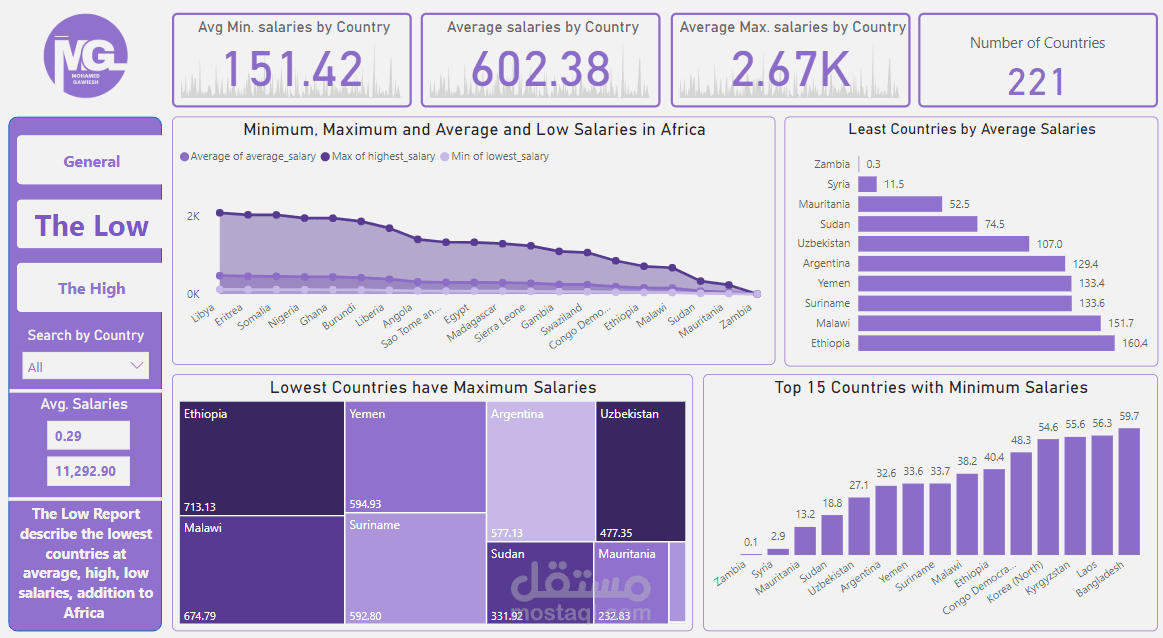Click the Lowest Countries have Maximum Salaries title
Viewport: 1163px width, 638px height.
click(432, 387)
